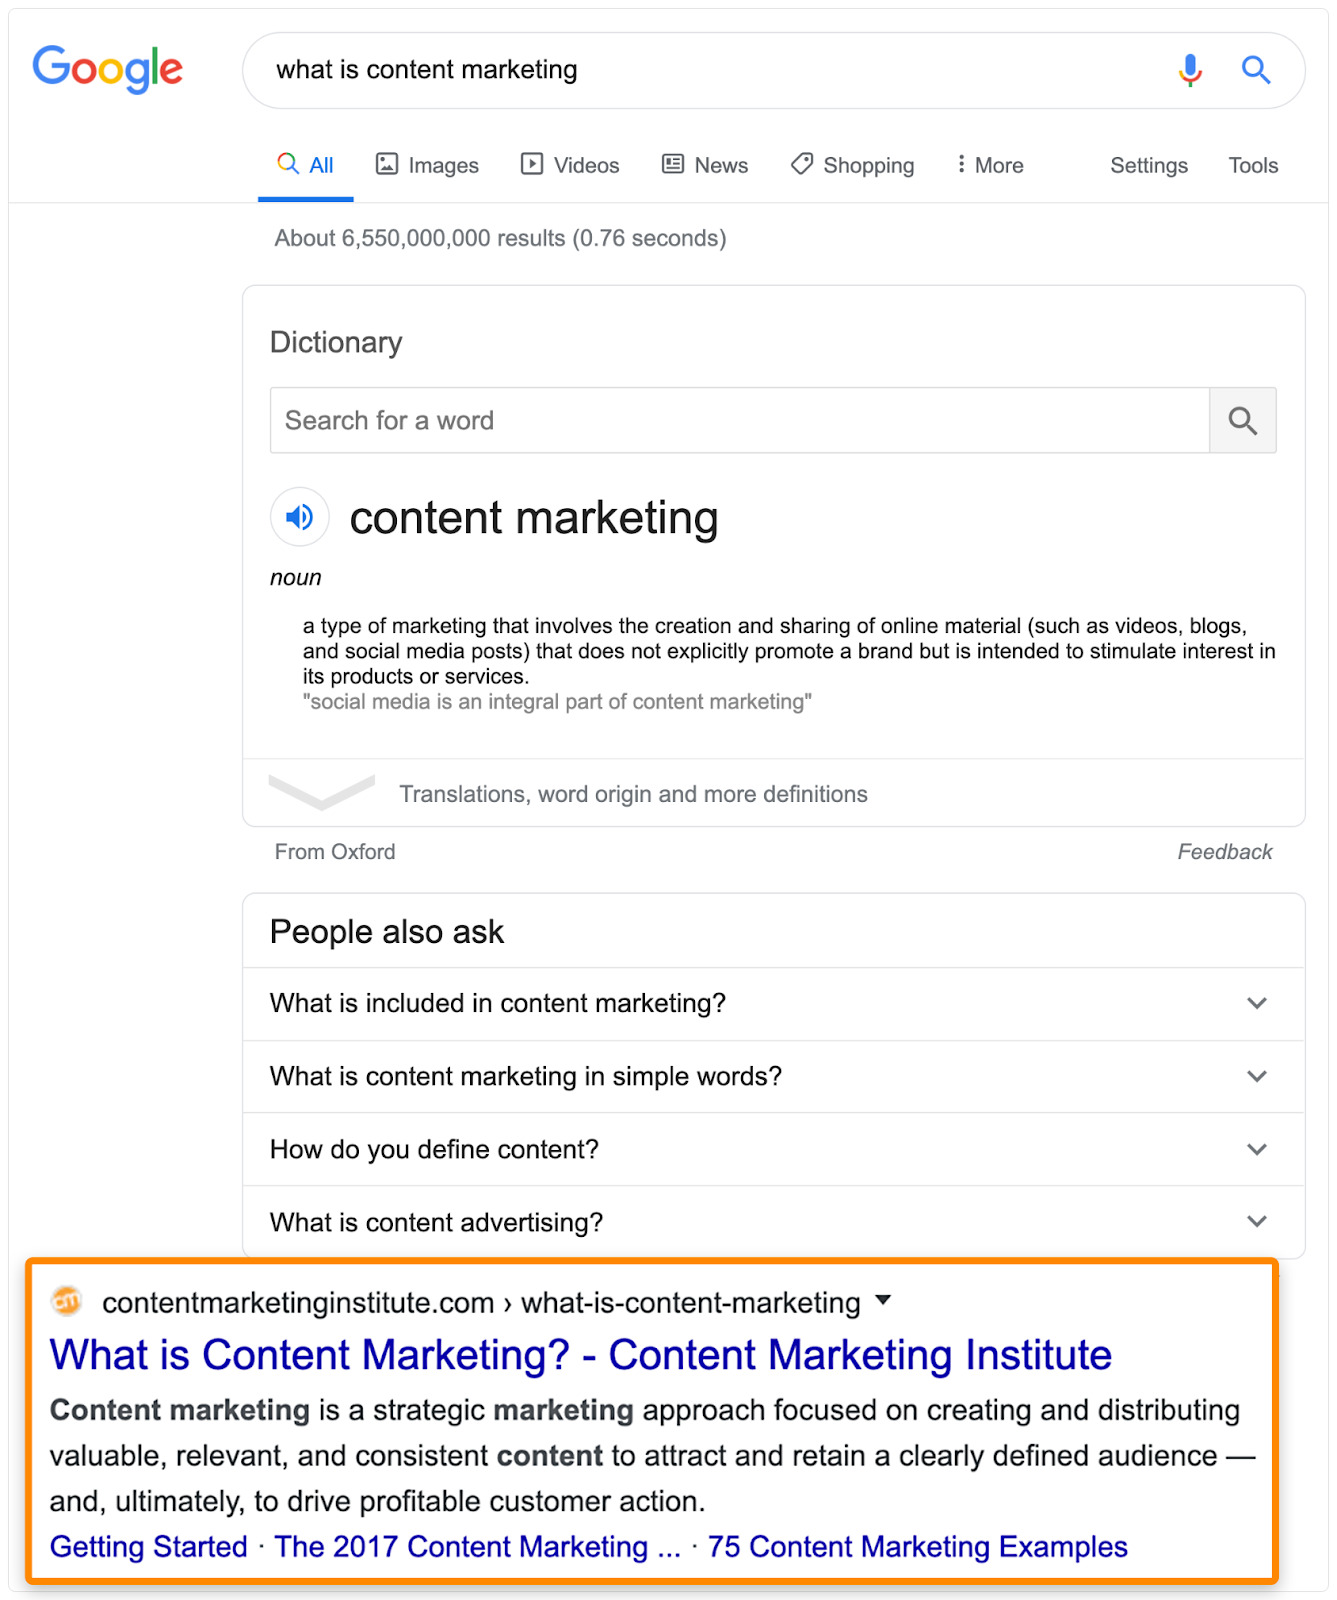
Task: Activate voice search with the microphone icon
Action: pyautogui.click(x=1189, y=70)
